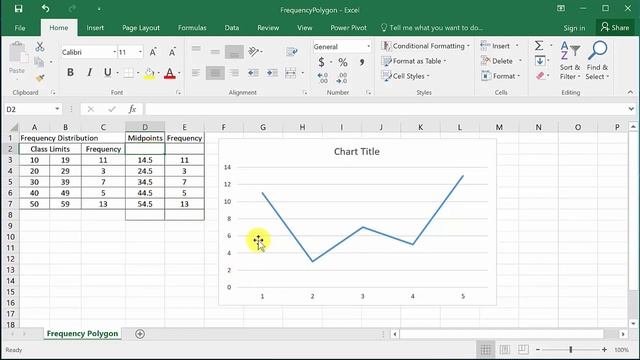This screenshot has height=360, width=640.
Task: Click the Insert Function fx icon
Action: (x=132, y=109)
